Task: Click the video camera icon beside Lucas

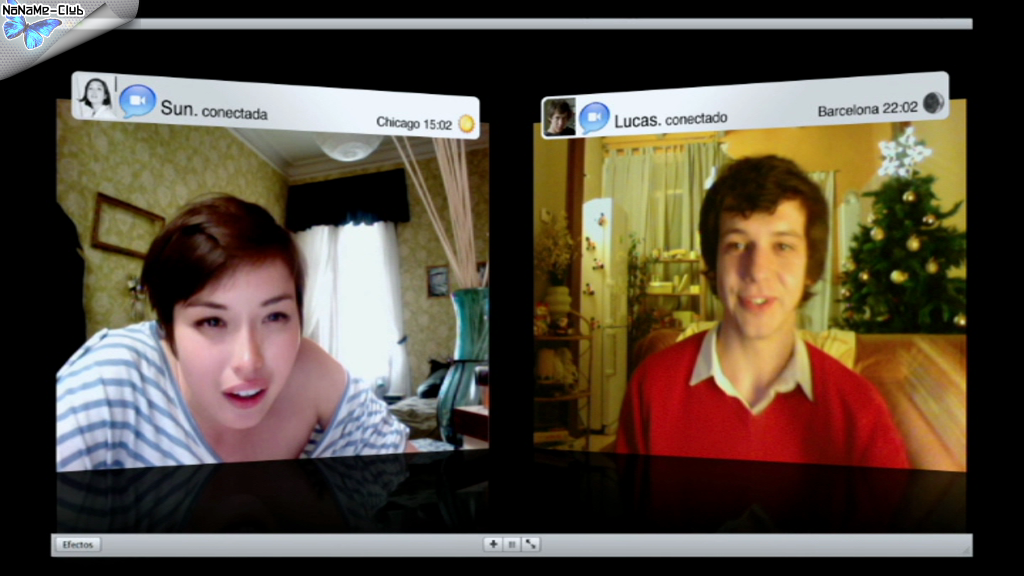Action: pos(593,118)
